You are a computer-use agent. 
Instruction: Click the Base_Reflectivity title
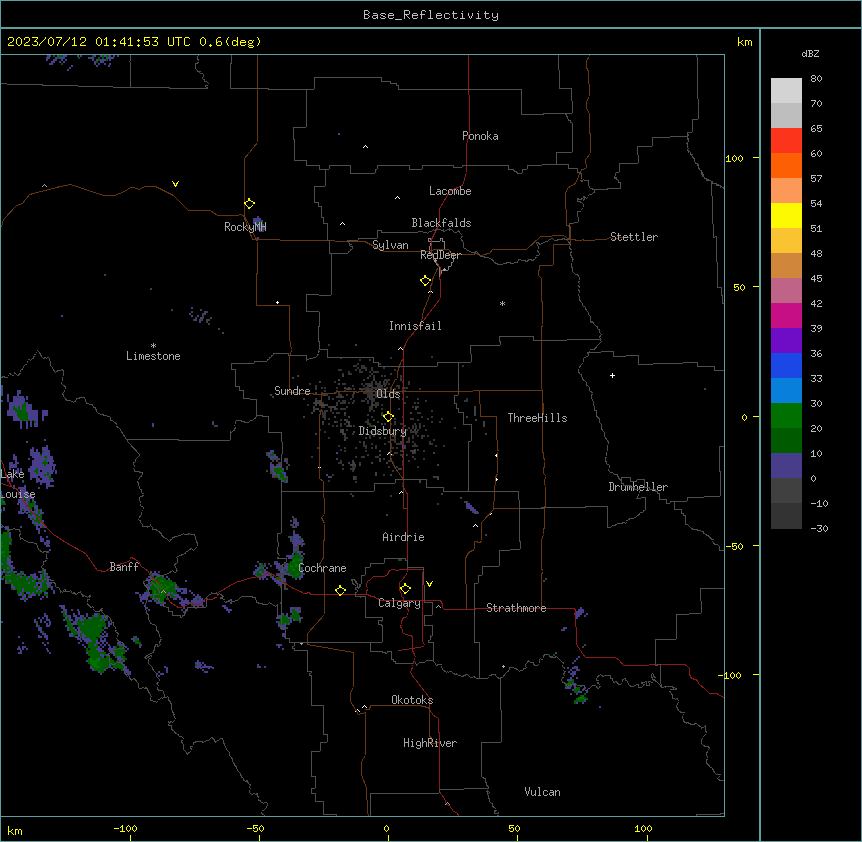point(431,15)
